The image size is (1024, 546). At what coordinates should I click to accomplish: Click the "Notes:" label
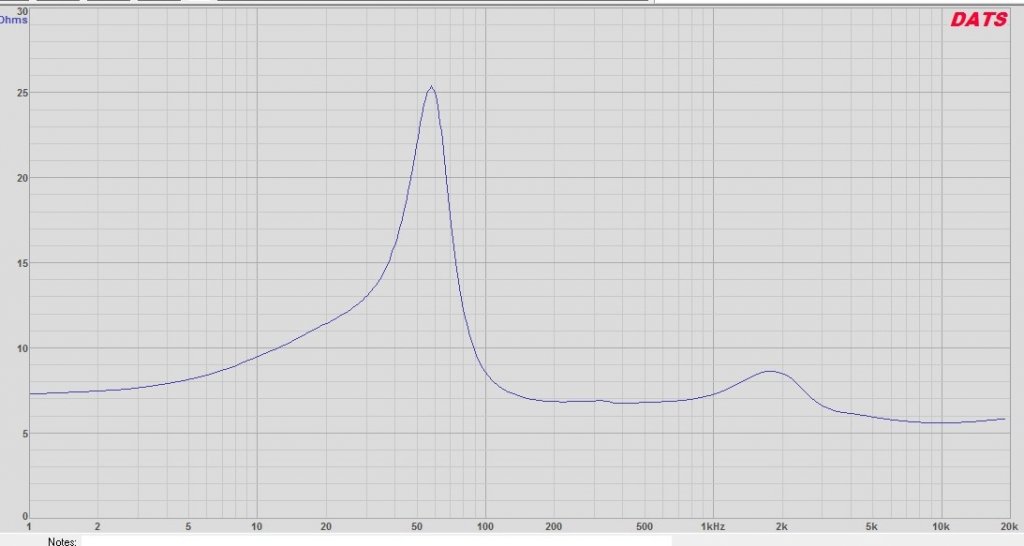pyautogui.click(x=62, y=541)
